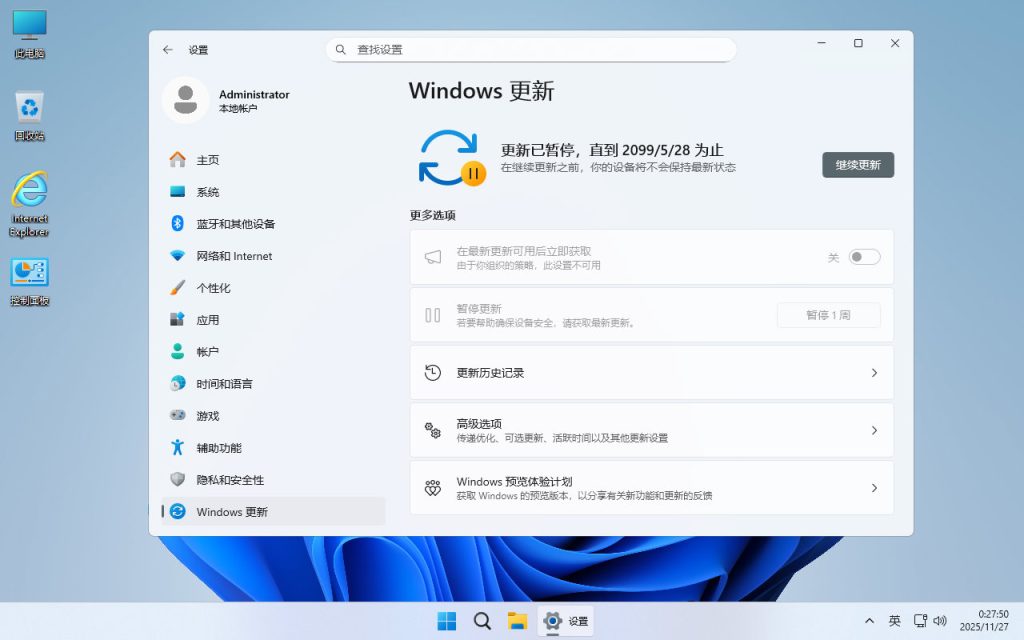Click the 查找设置 search field
This screenshot has height=640, width=1024.
[x=530, y=48]
